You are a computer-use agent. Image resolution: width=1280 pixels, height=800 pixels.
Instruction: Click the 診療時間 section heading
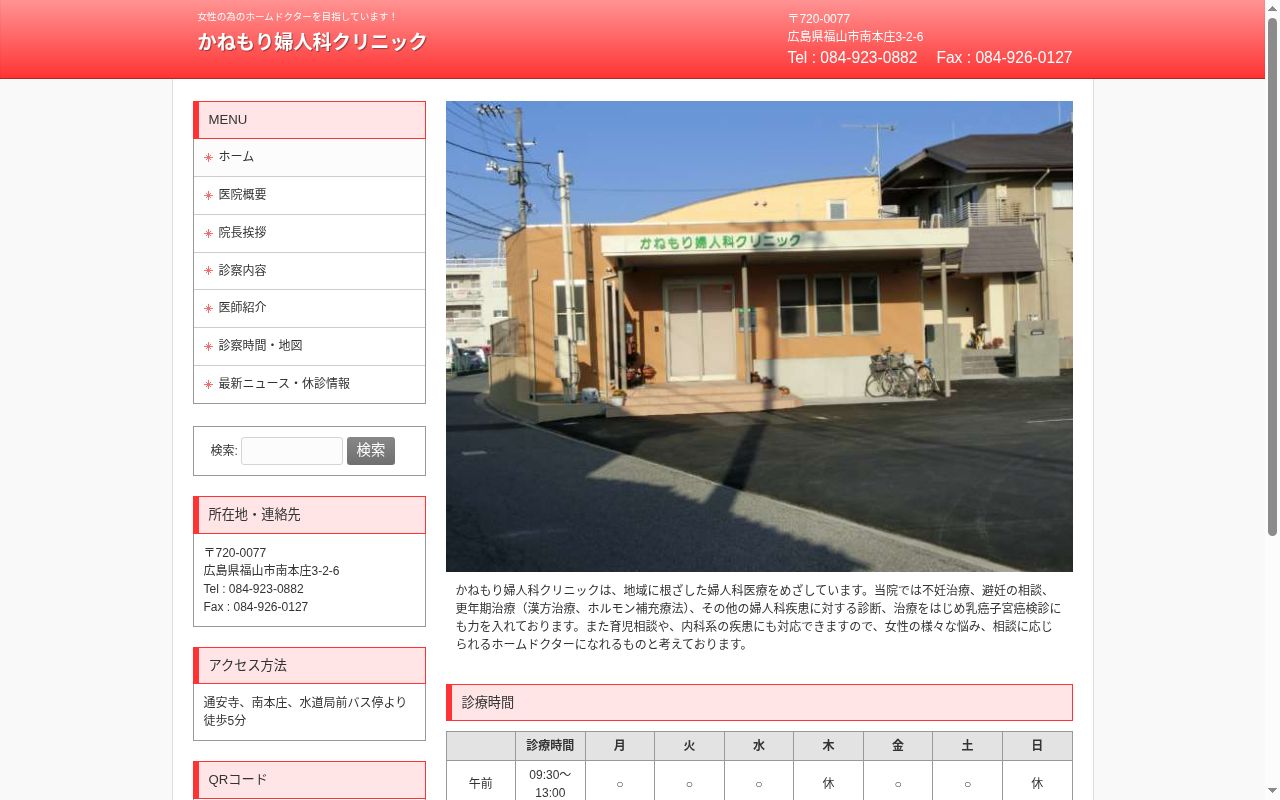(759, 703)
